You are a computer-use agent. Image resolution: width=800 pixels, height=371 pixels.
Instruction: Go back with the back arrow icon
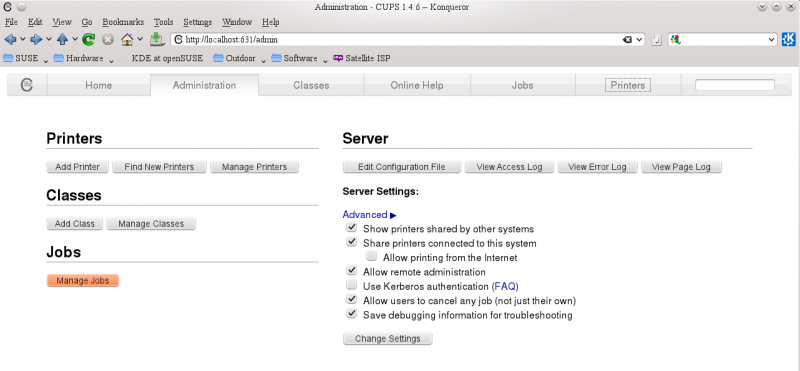10,39
